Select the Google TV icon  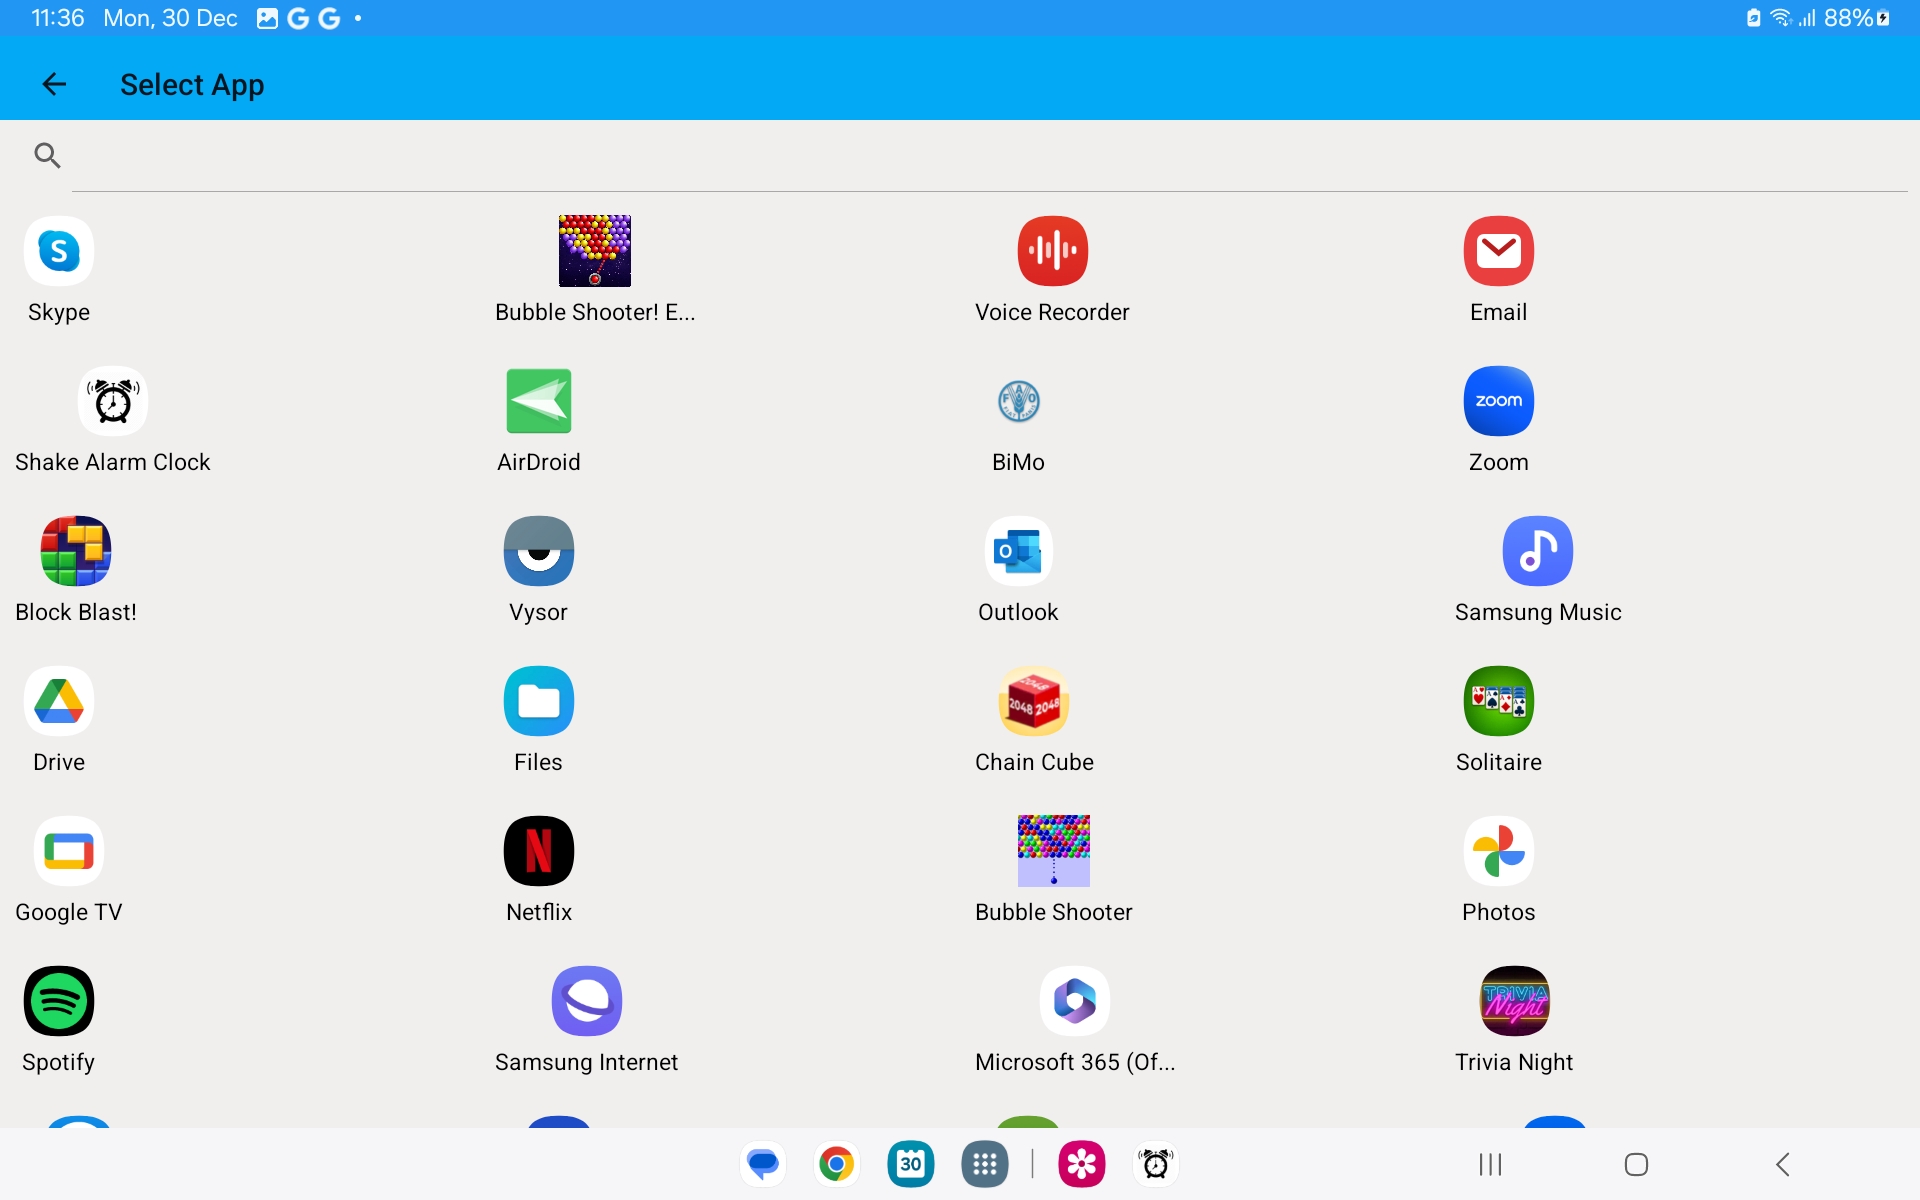click(x=69, y=851)
